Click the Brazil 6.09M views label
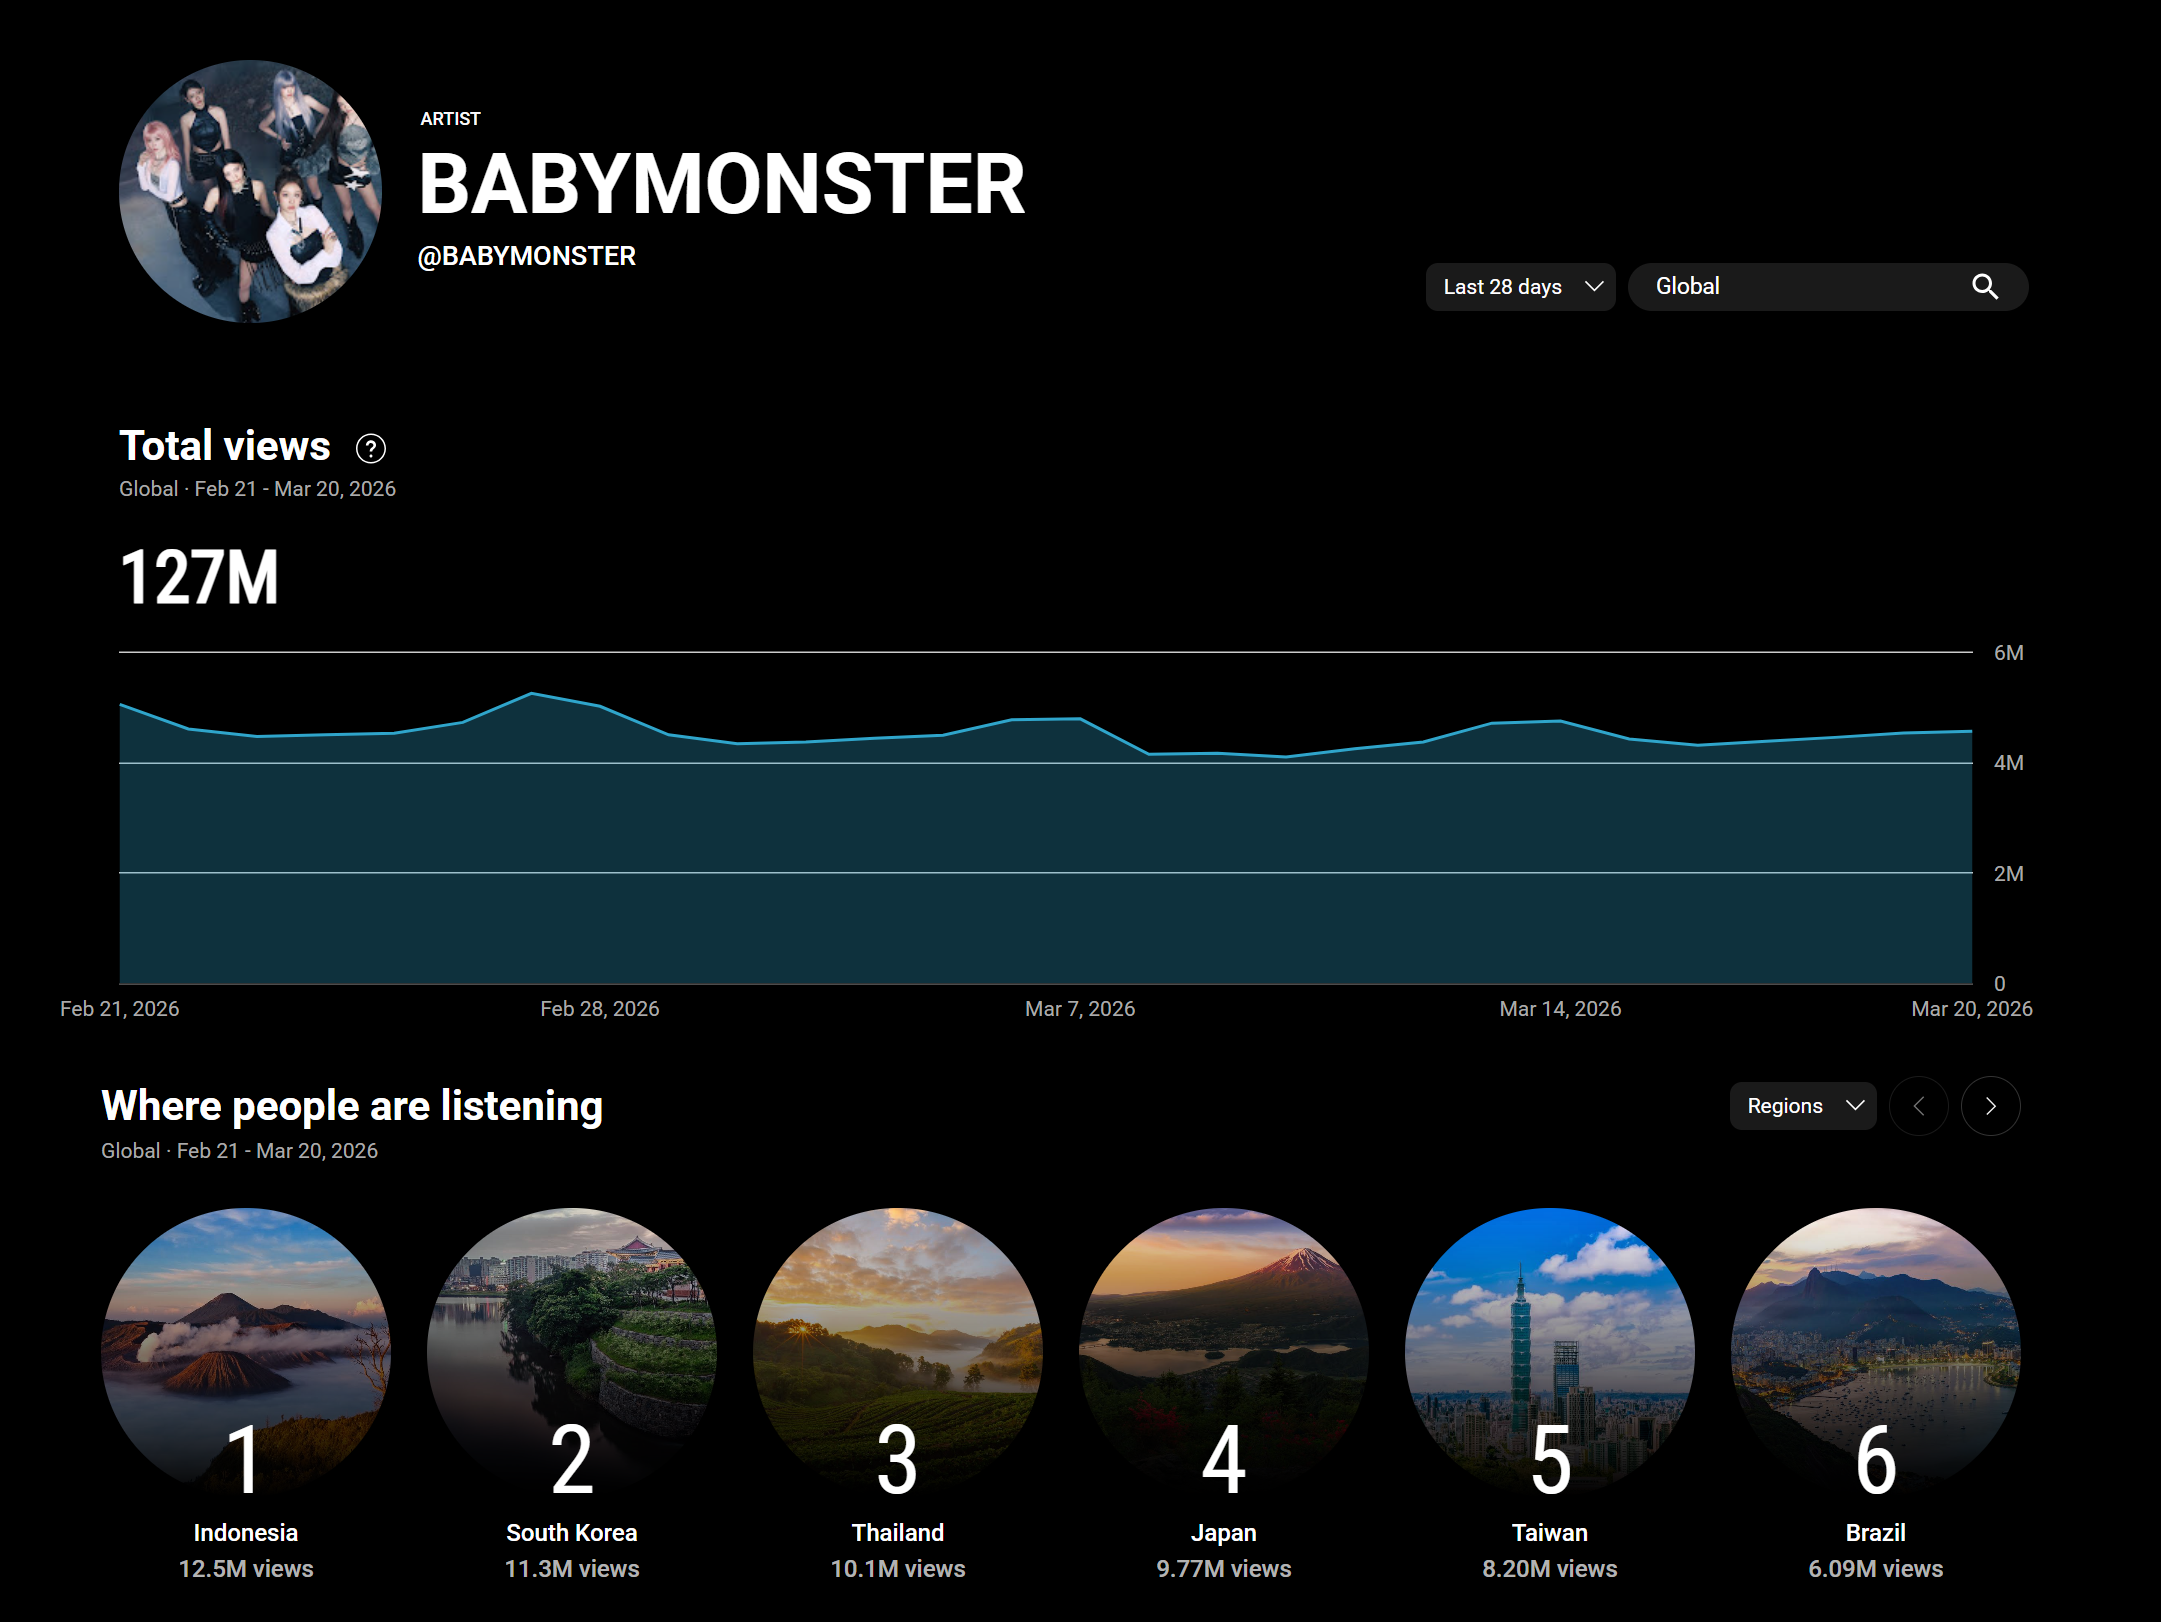 [x=1875, y=1568]
